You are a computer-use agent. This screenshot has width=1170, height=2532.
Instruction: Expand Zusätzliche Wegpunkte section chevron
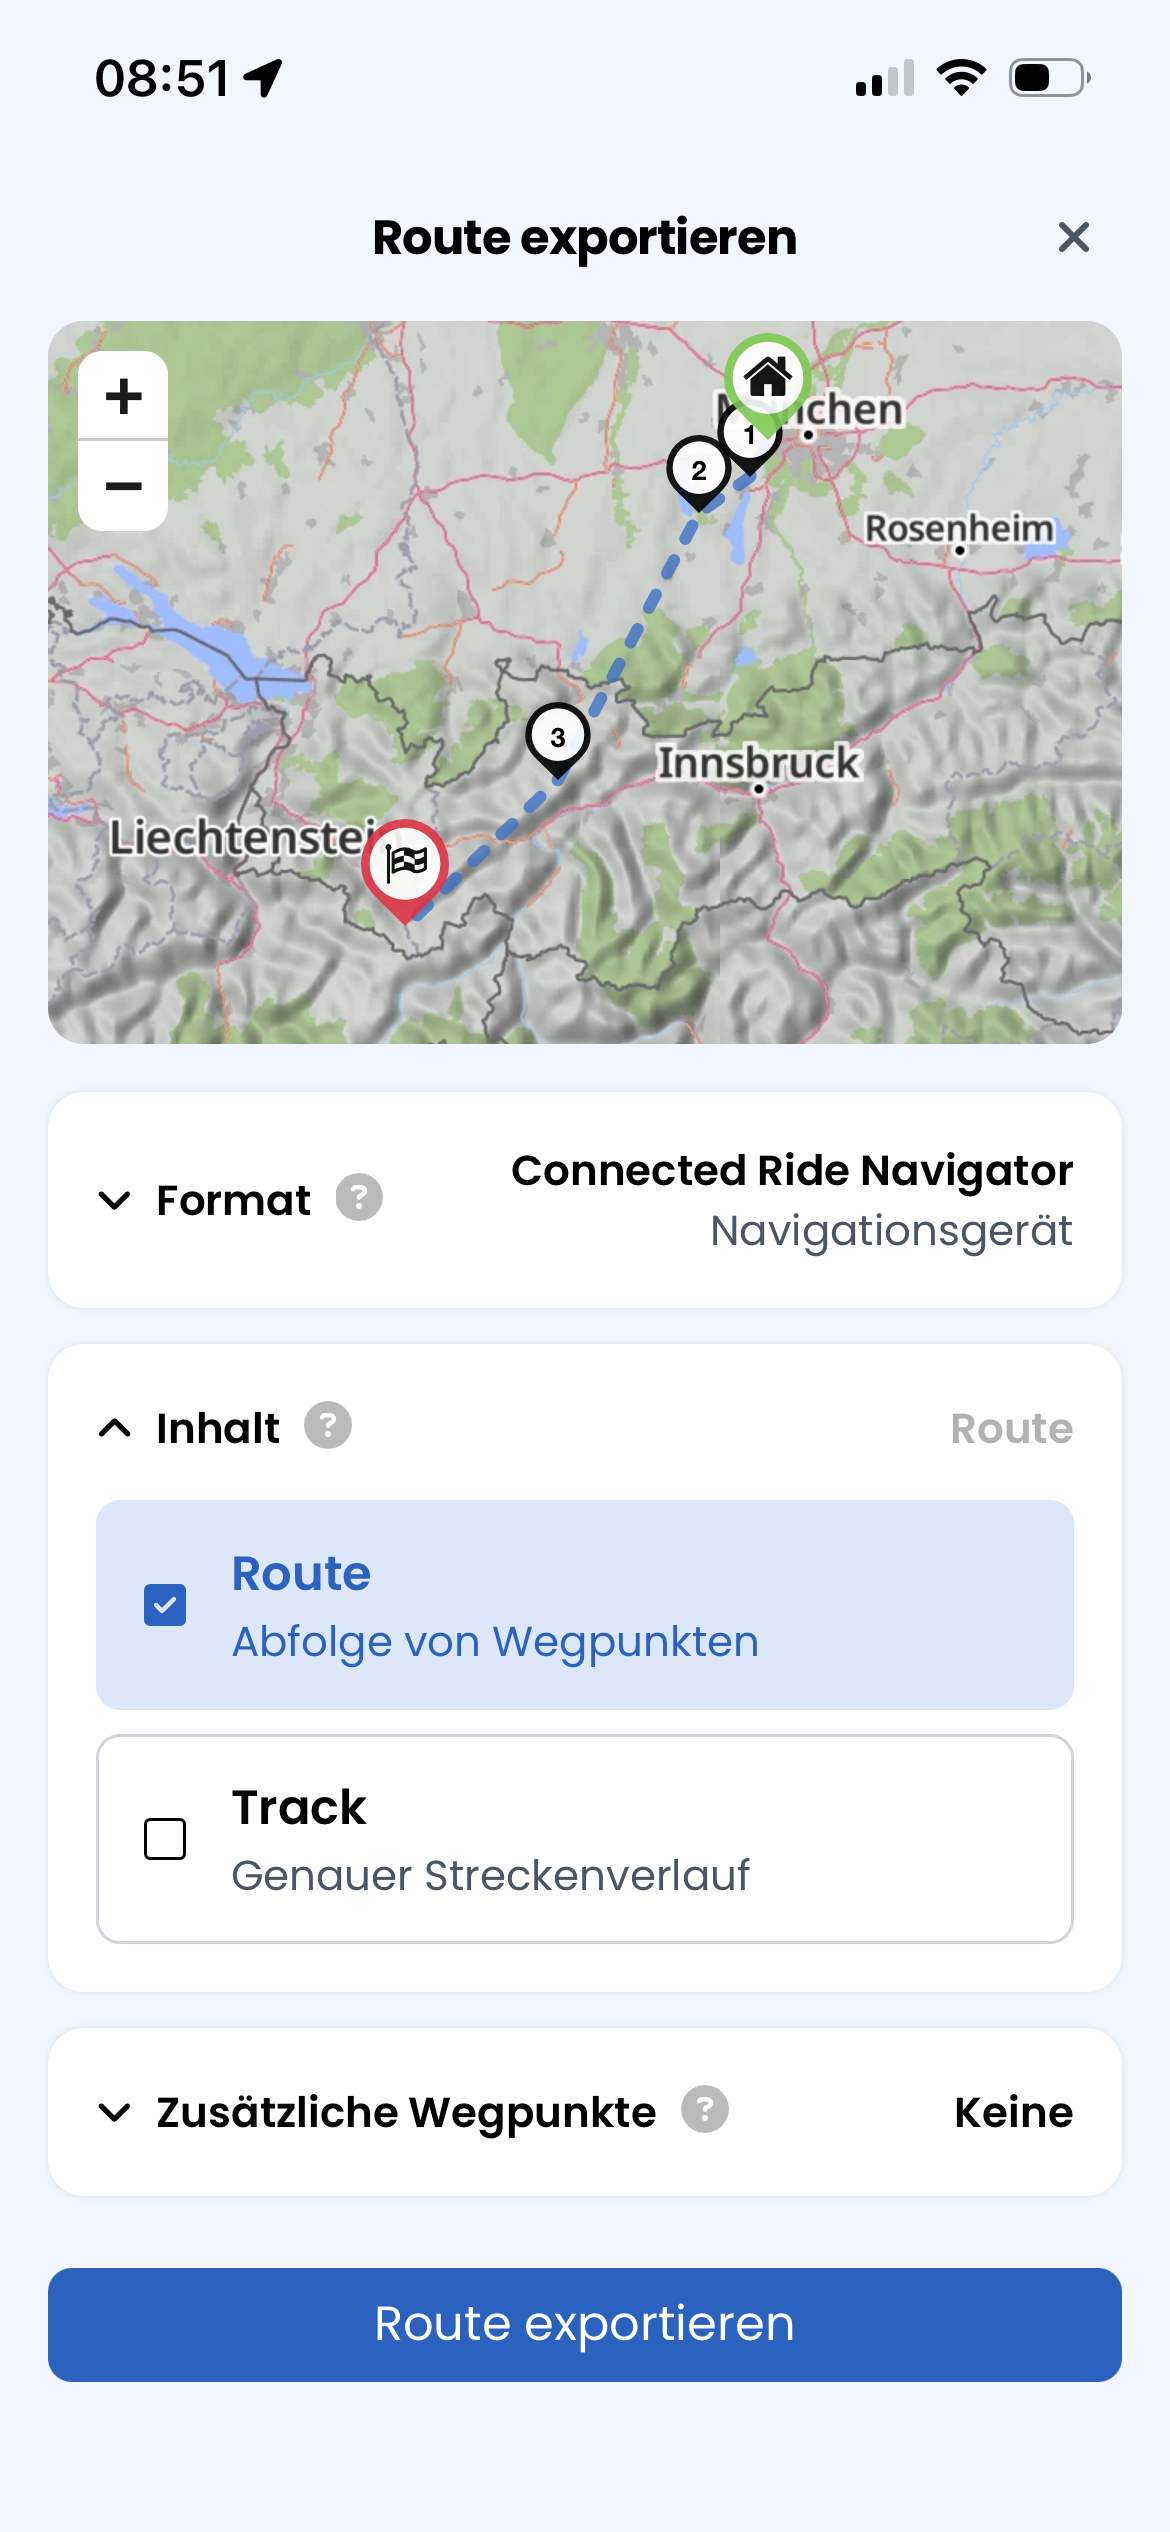(x=115, y=2112)
